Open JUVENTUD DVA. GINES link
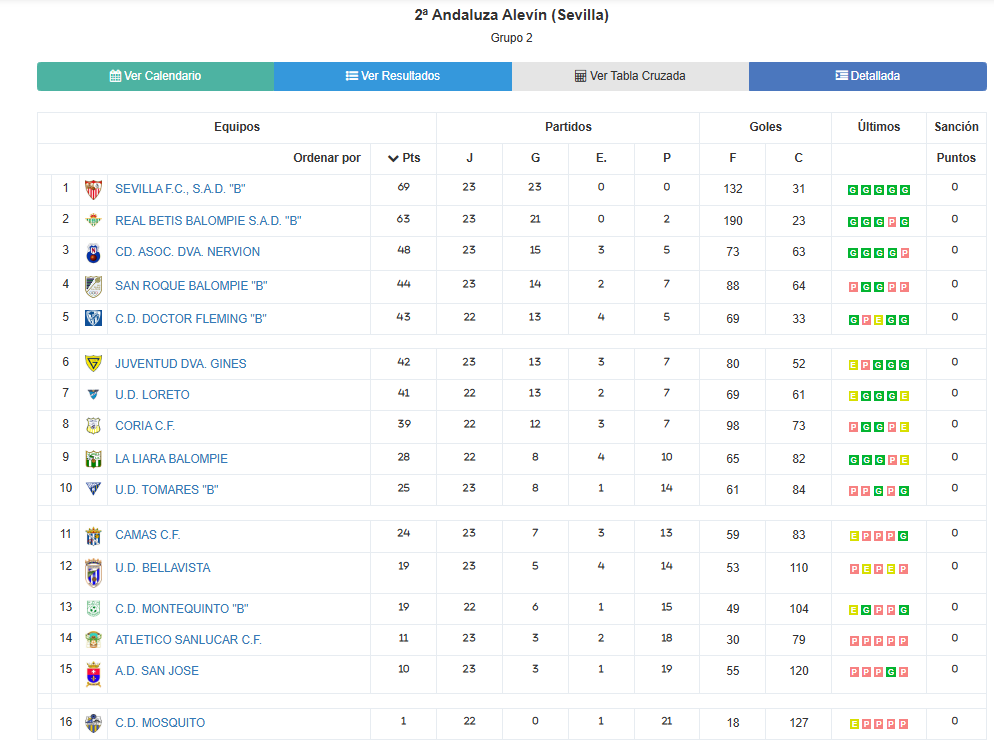 tap(181, 364)
